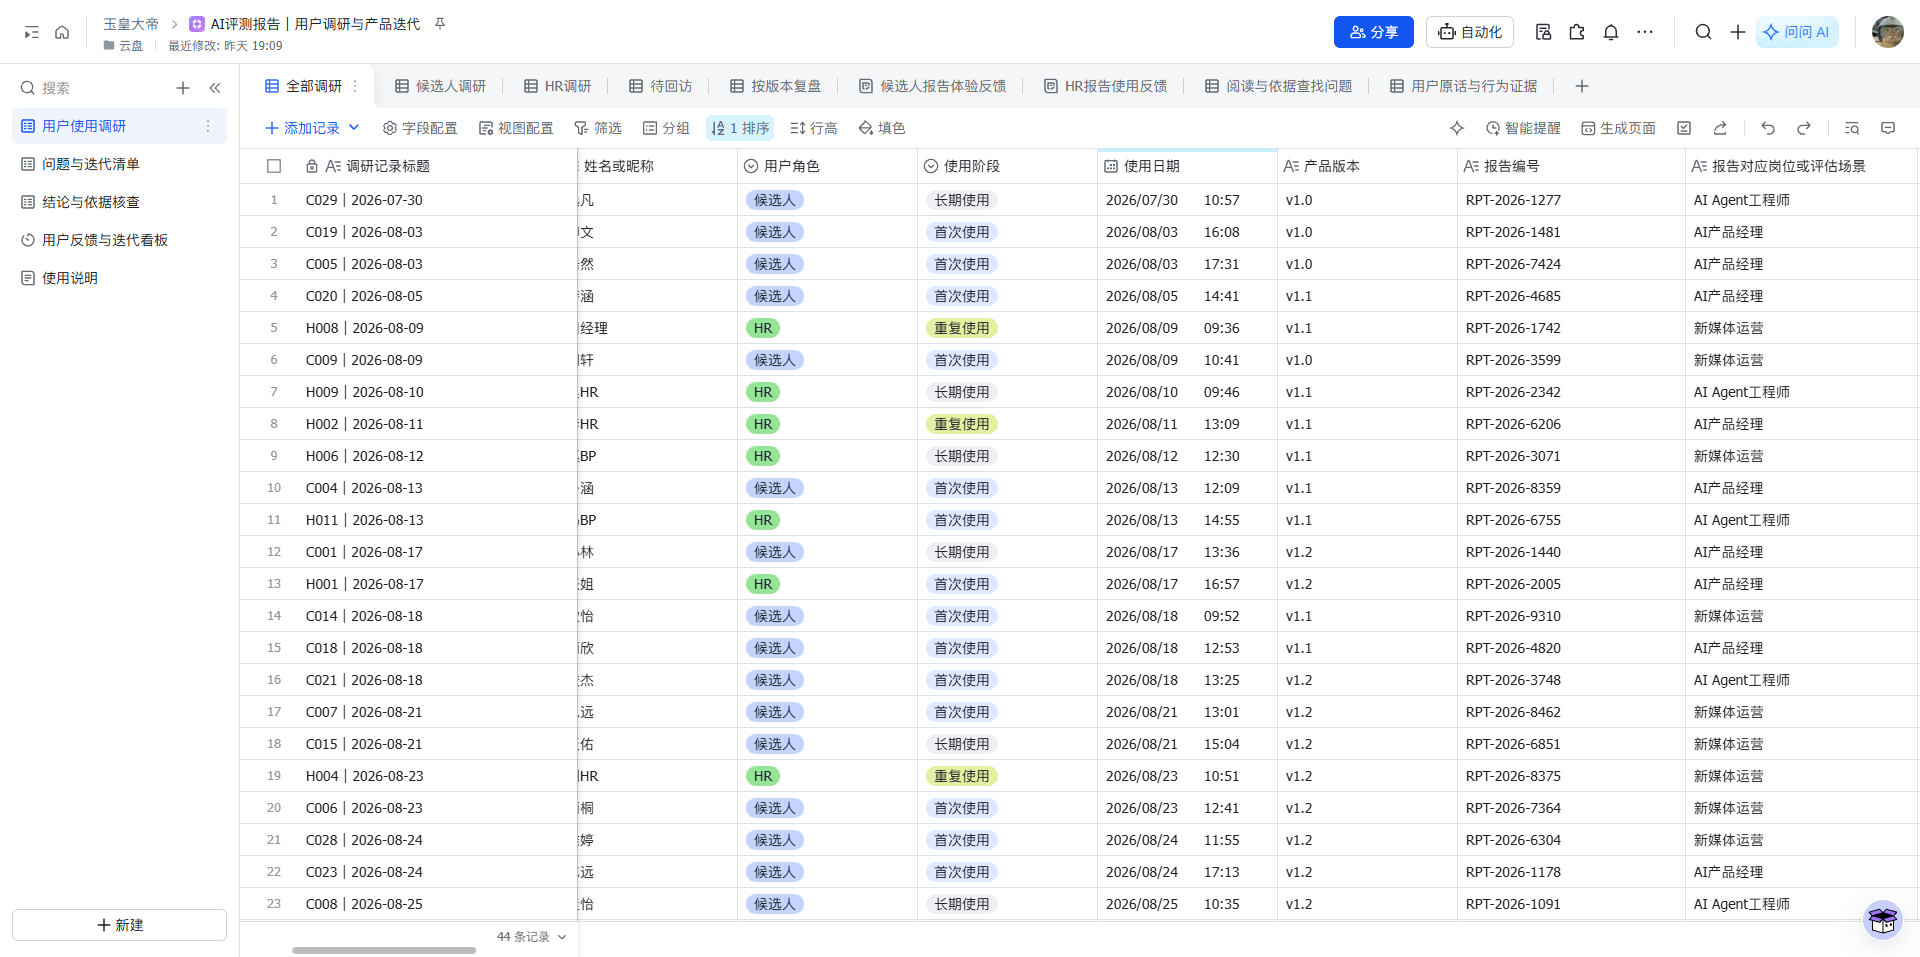Screen dimensions: 1920x957
Task: Open the user profile avatar
Action: pyautogui.click(x=1887, y=32)
